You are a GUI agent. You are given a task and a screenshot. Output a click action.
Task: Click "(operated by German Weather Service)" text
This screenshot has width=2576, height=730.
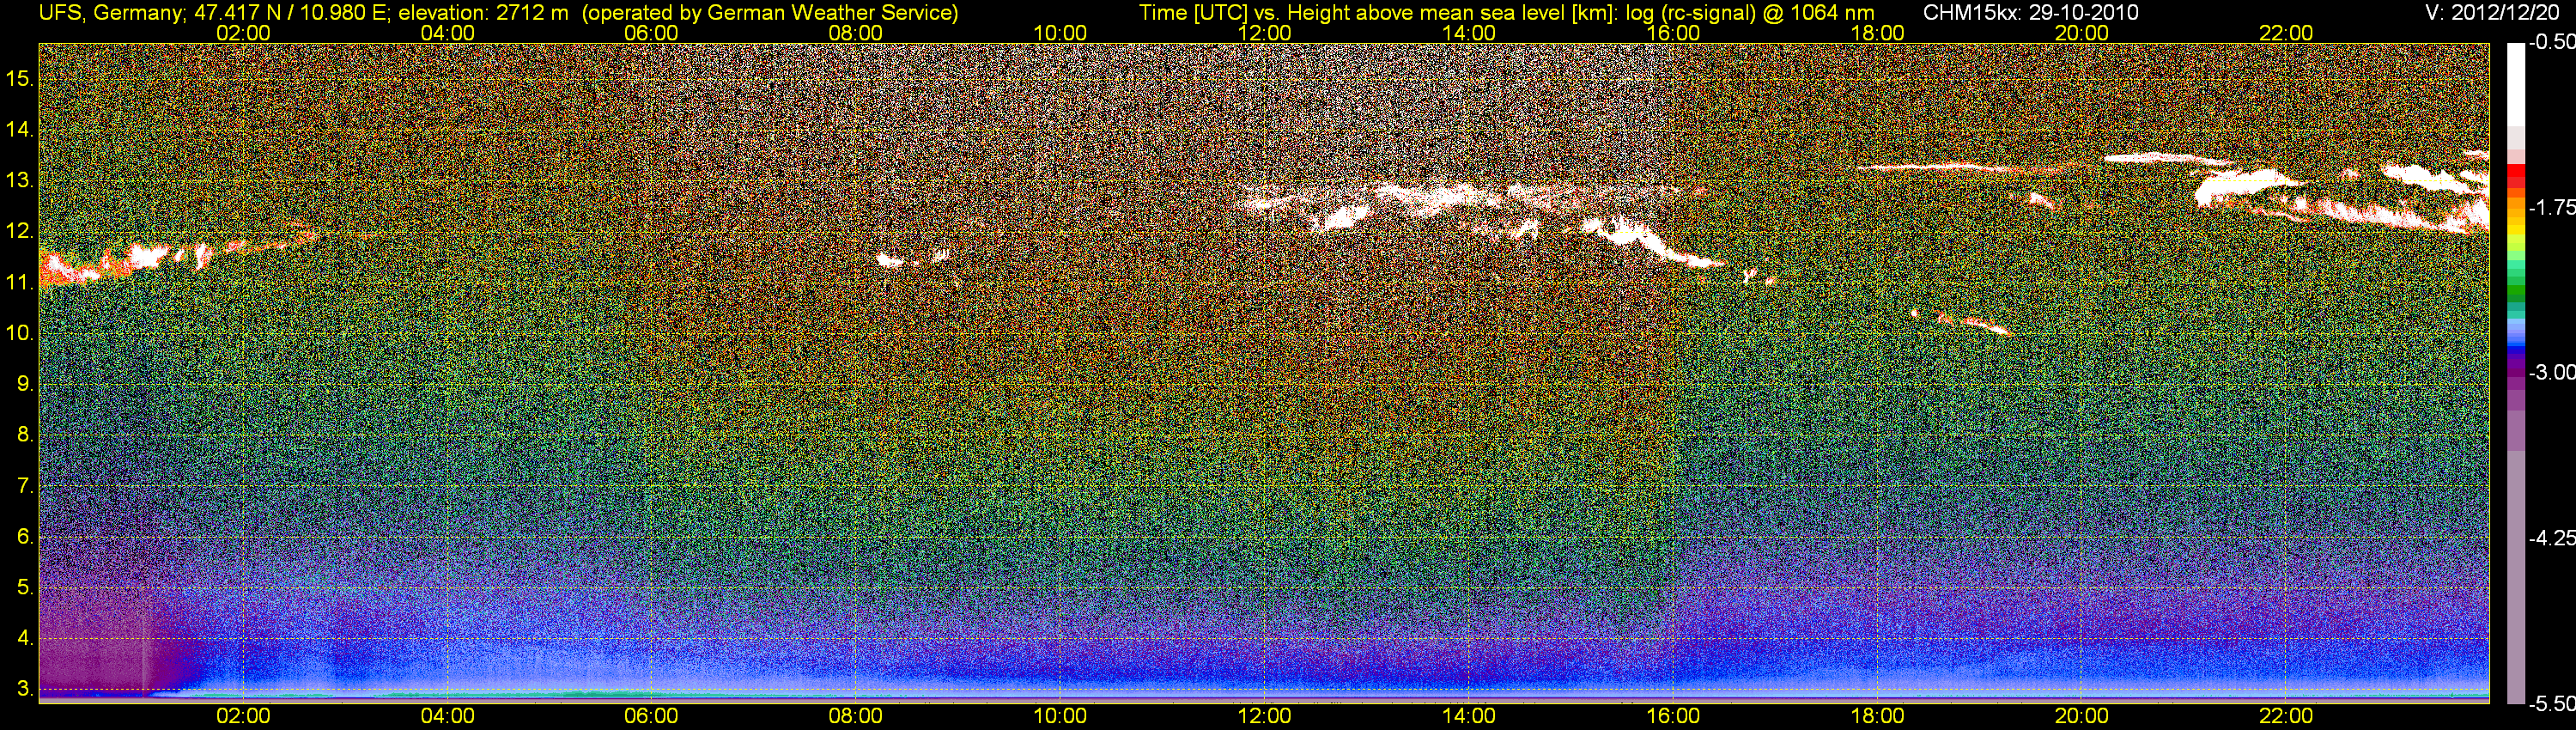click(769, 12)
